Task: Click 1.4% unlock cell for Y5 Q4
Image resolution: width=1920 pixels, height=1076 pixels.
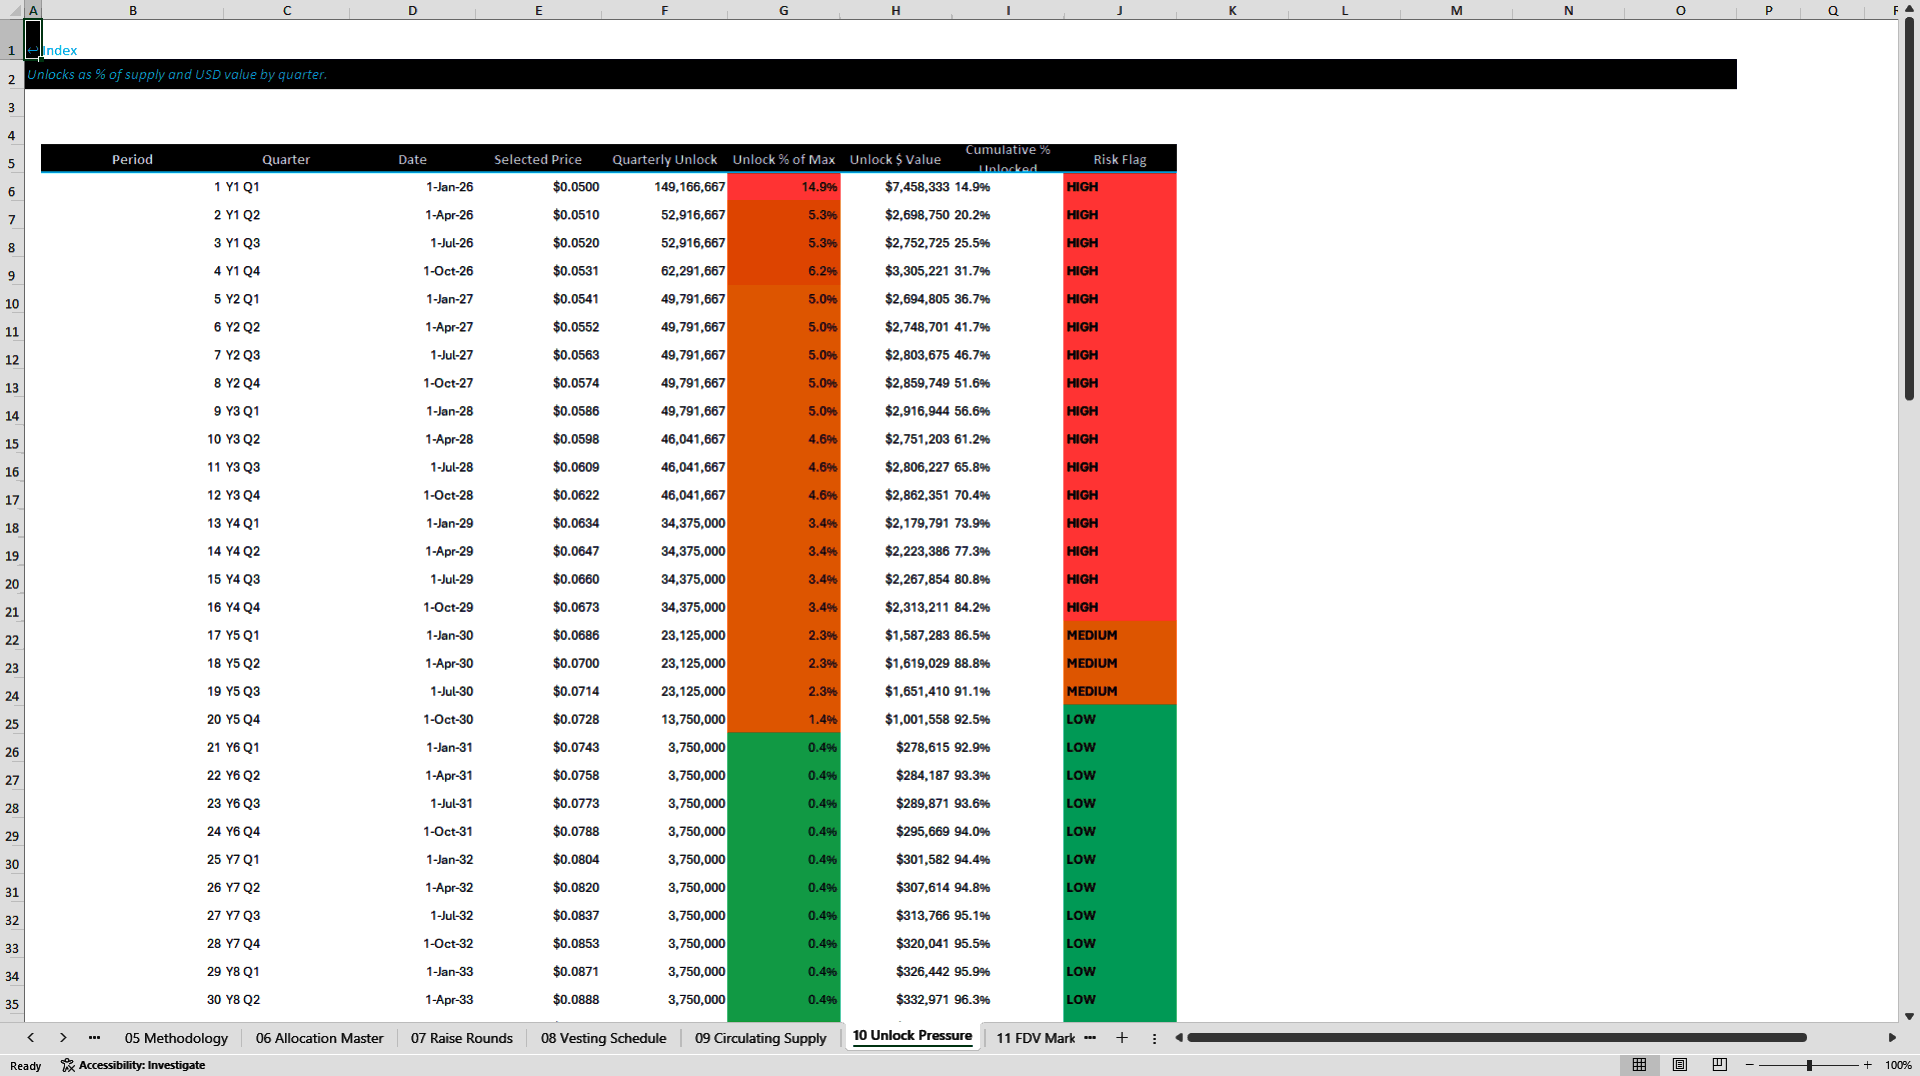Action: 784,719
